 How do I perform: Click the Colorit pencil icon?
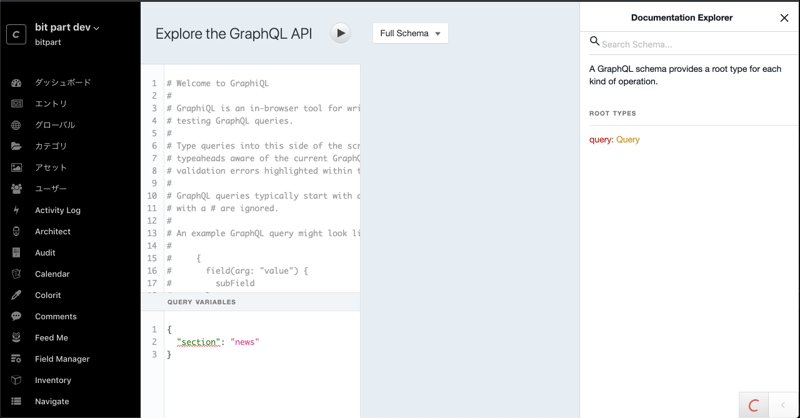coord(16,295)
